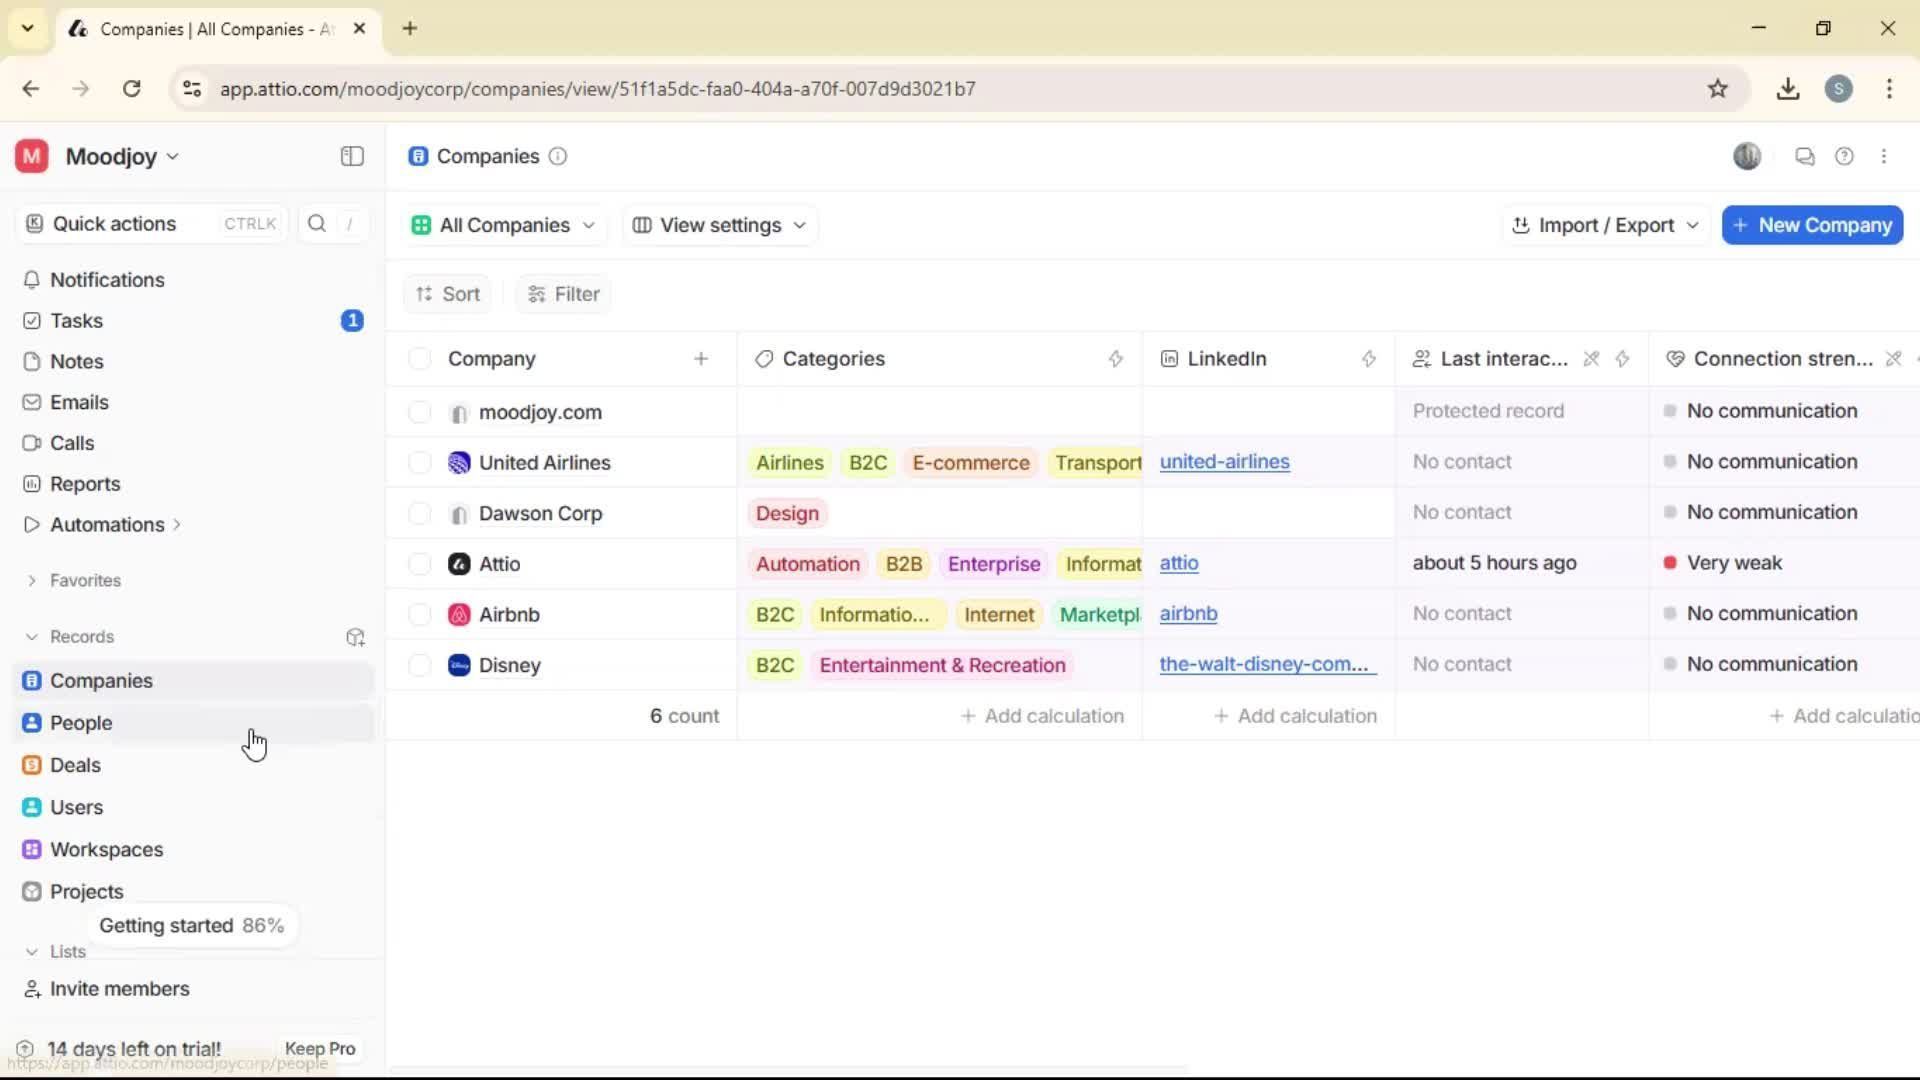Viewport: 1920px width, 1080px height.
Task: Toggle the select-all checkbox in header
Action: 420,359
